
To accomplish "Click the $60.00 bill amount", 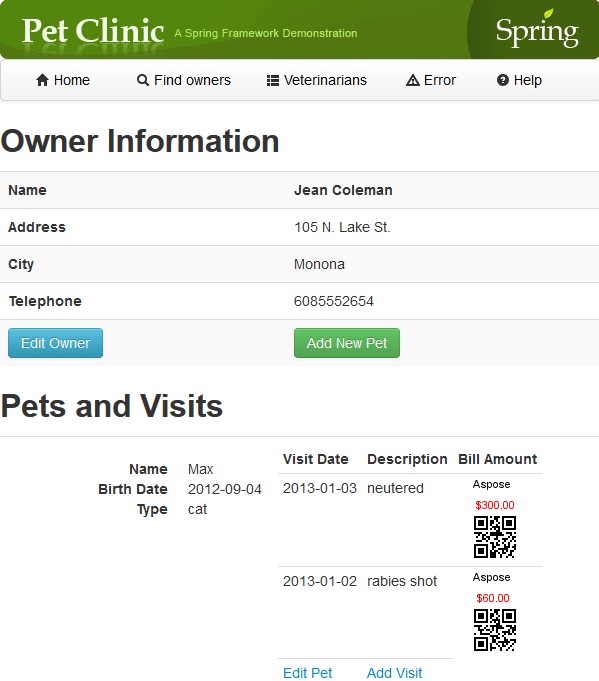I will coord(493,598).
